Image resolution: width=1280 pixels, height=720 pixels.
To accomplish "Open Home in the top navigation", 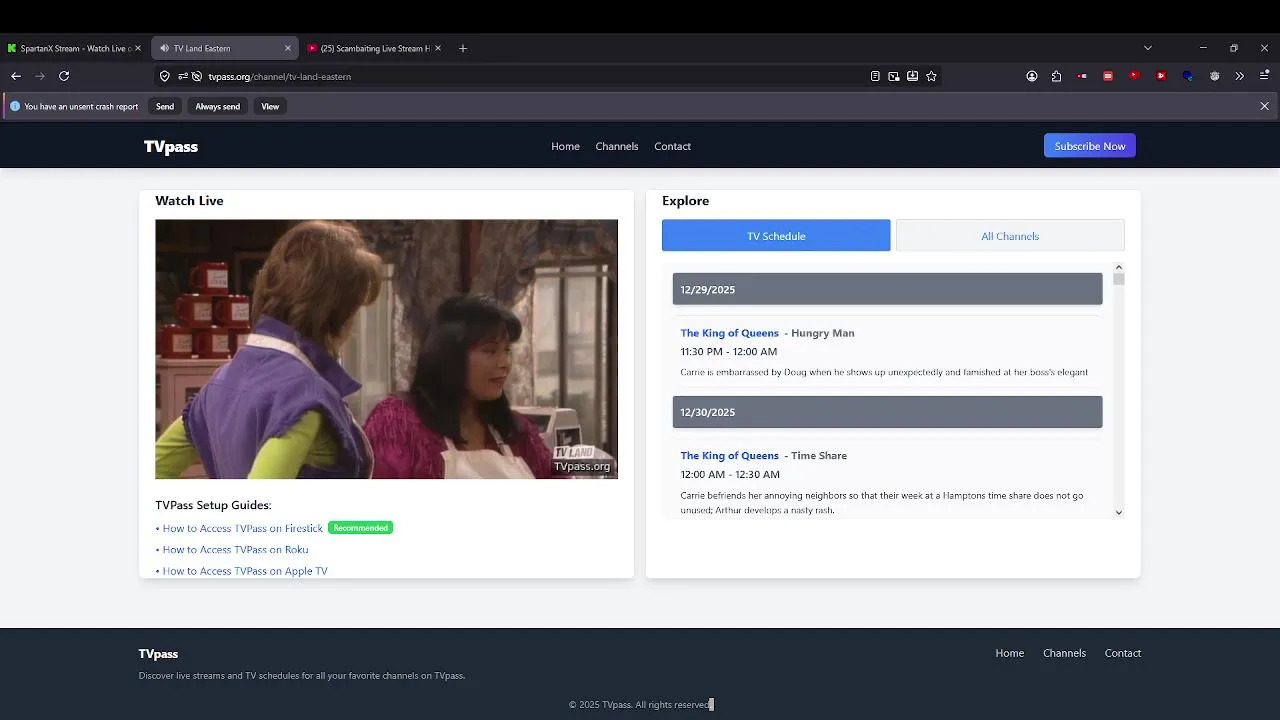I will [565, 146].
